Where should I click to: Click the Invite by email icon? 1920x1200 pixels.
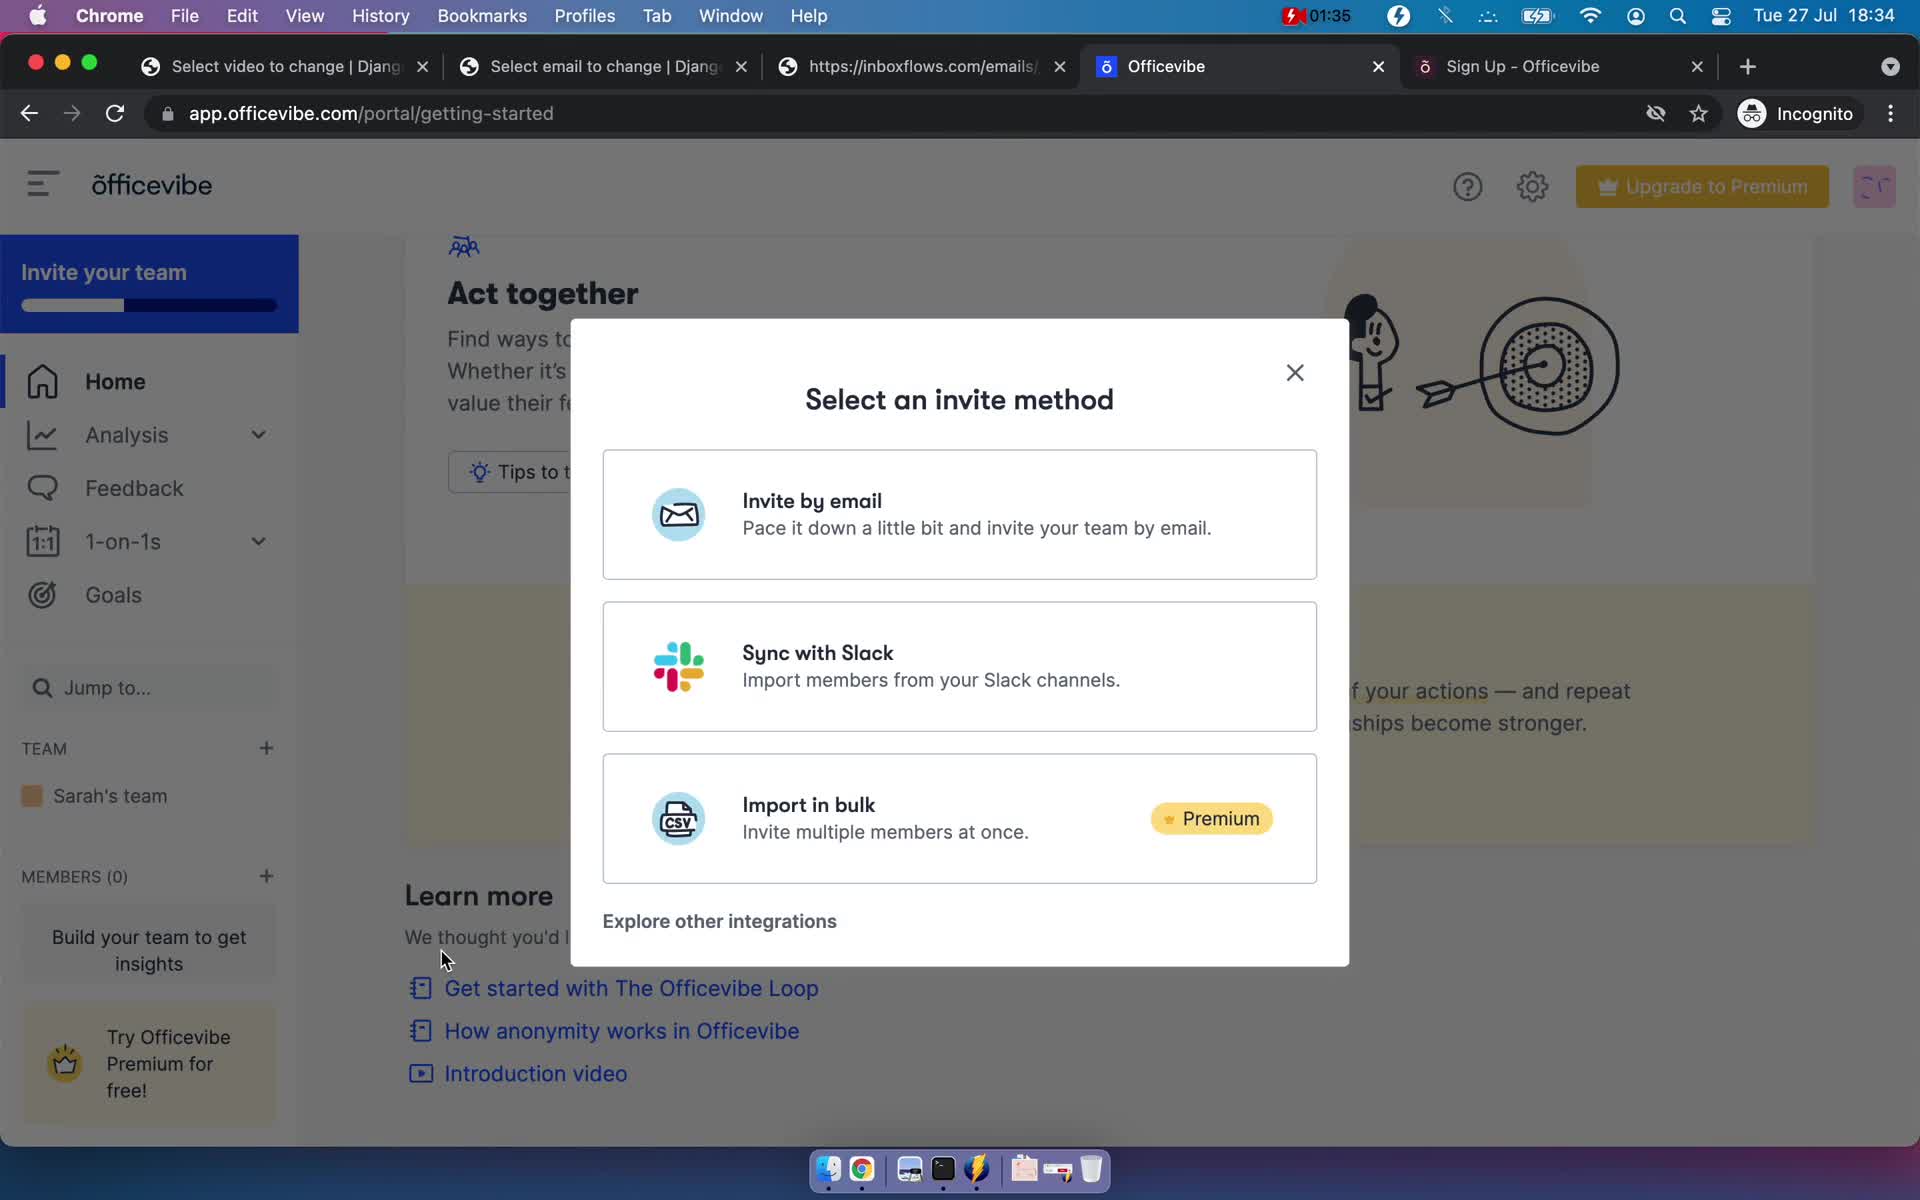(x=677, y=513)
